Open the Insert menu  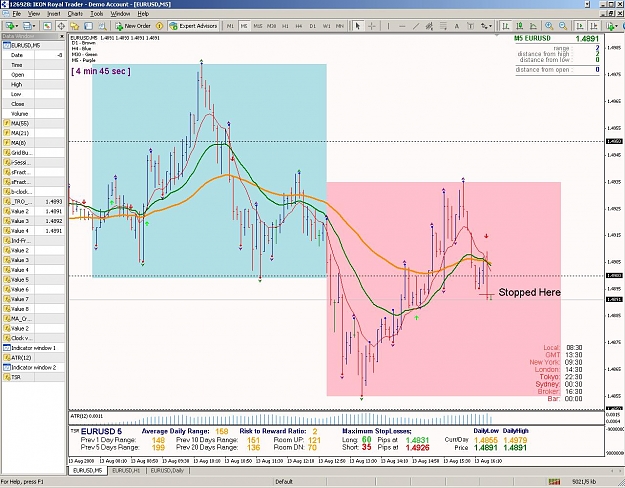click(x=53, y=14)
